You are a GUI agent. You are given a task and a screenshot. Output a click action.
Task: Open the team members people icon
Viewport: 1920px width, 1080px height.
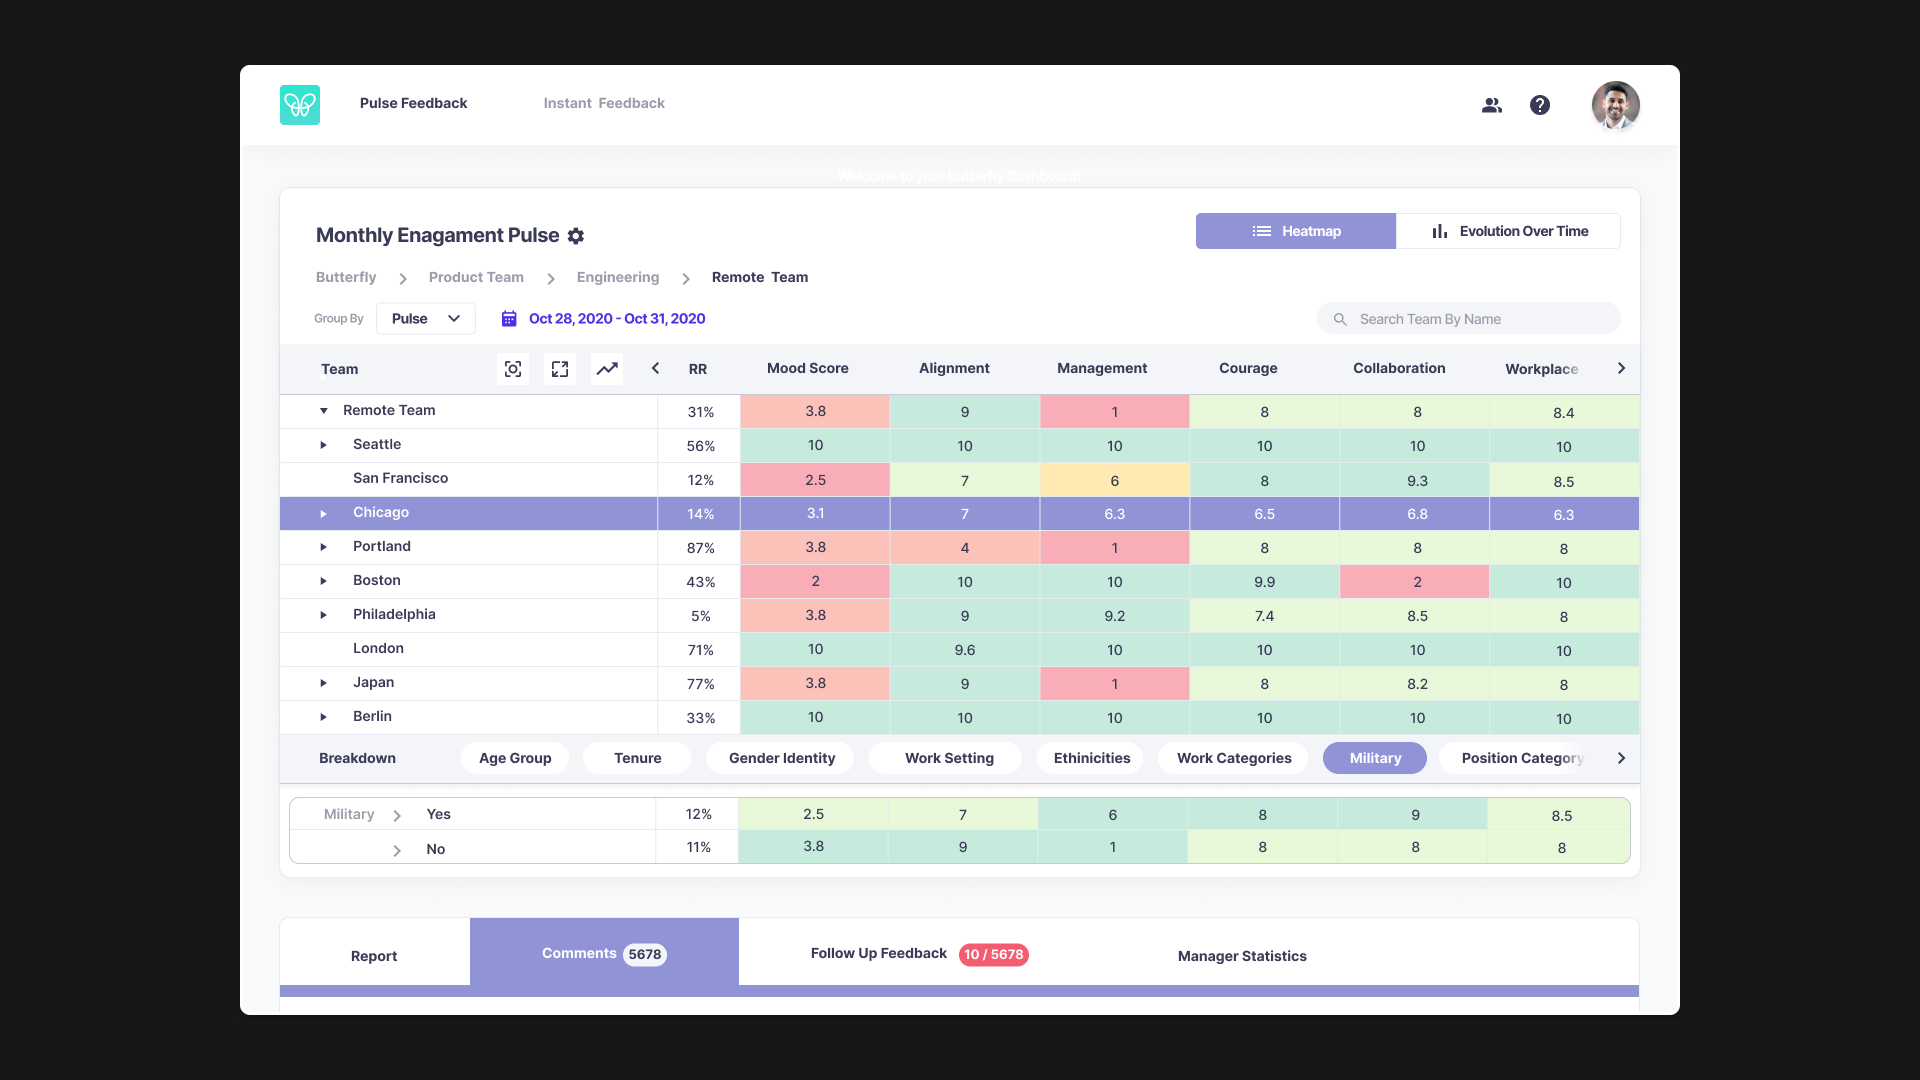[1492, 105]
